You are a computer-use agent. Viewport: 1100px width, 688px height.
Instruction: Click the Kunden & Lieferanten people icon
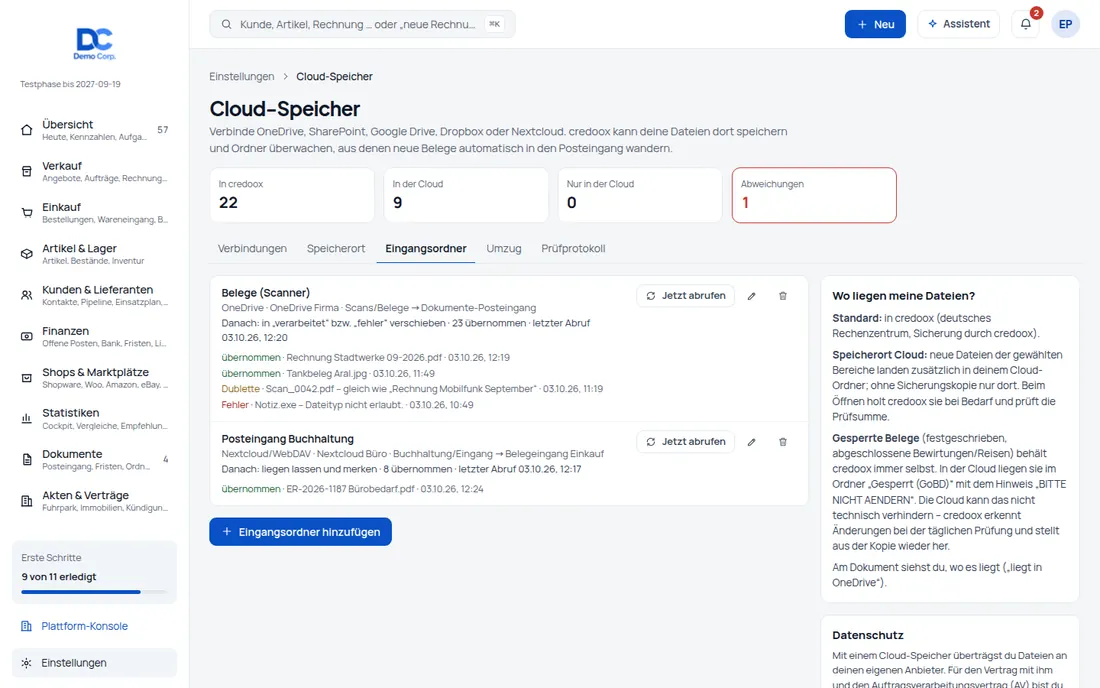(27, 295)
